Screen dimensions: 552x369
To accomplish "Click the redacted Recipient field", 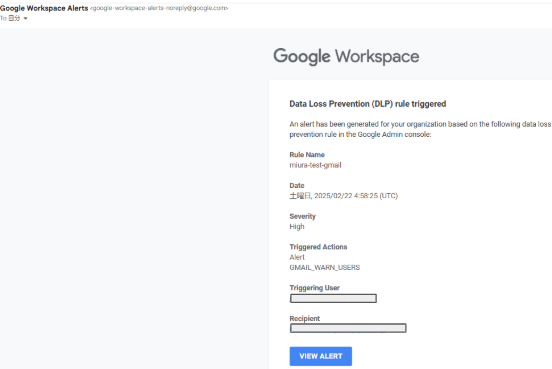I will (348, 328).
